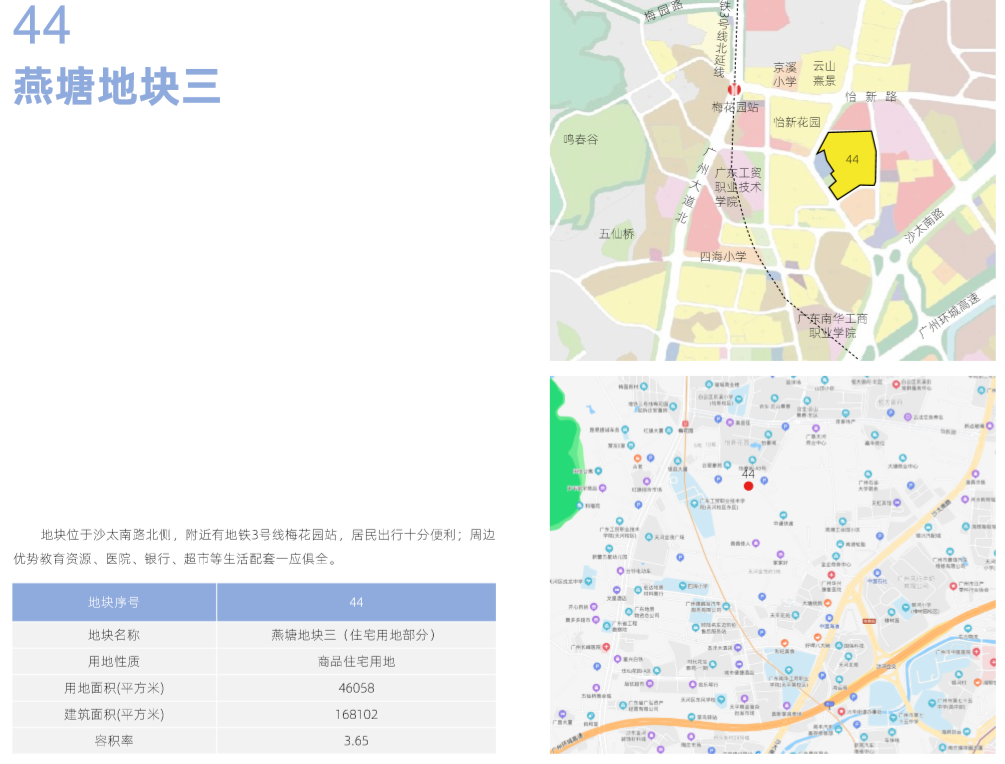The image size is (1005, 764).
Task: Click the 京溪小学 map label
Action: [x=785, y=74]
